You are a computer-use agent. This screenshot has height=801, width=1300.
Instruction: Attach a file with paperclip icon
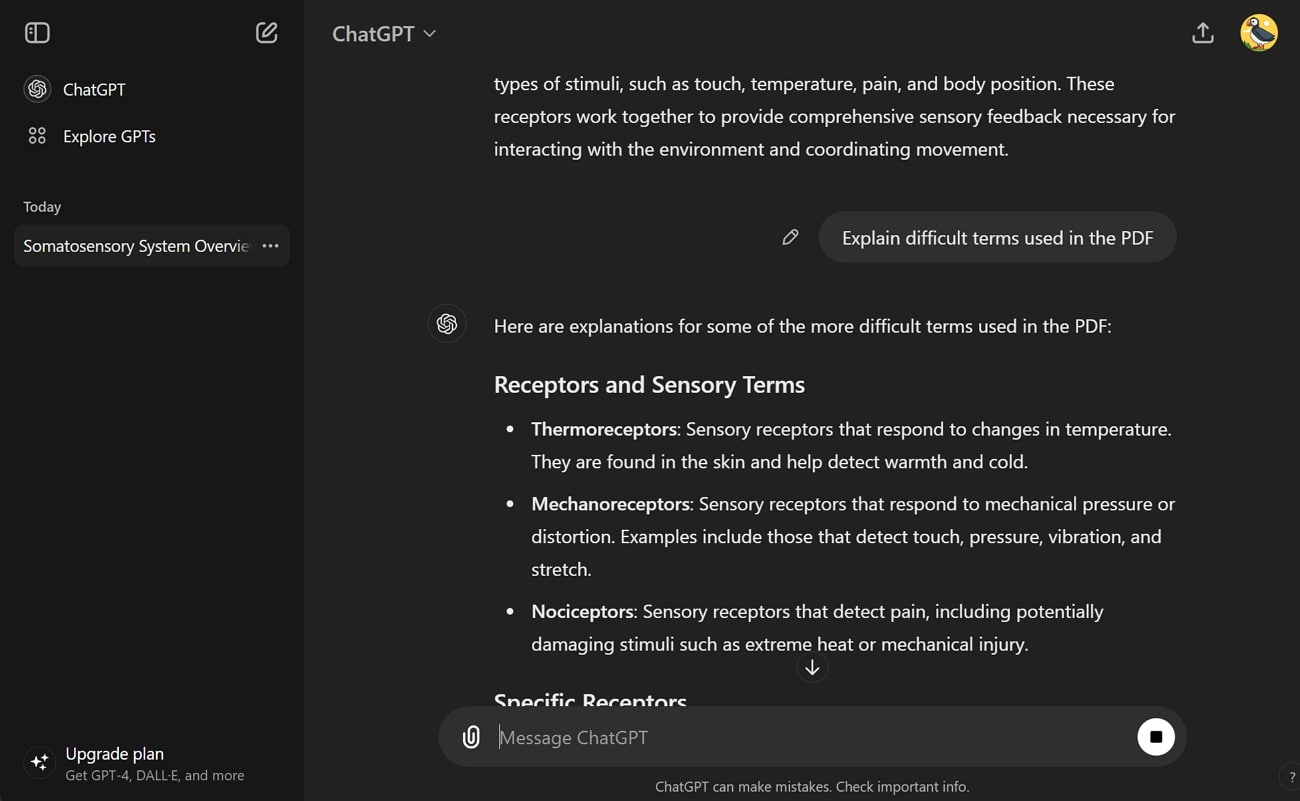coord(471,737)
